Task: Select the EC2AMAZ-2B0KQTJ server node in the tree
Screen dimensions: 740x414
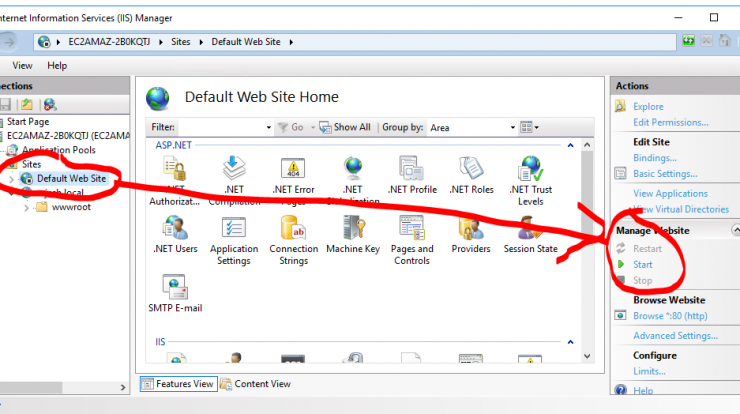Action: [x=68, y=136]
